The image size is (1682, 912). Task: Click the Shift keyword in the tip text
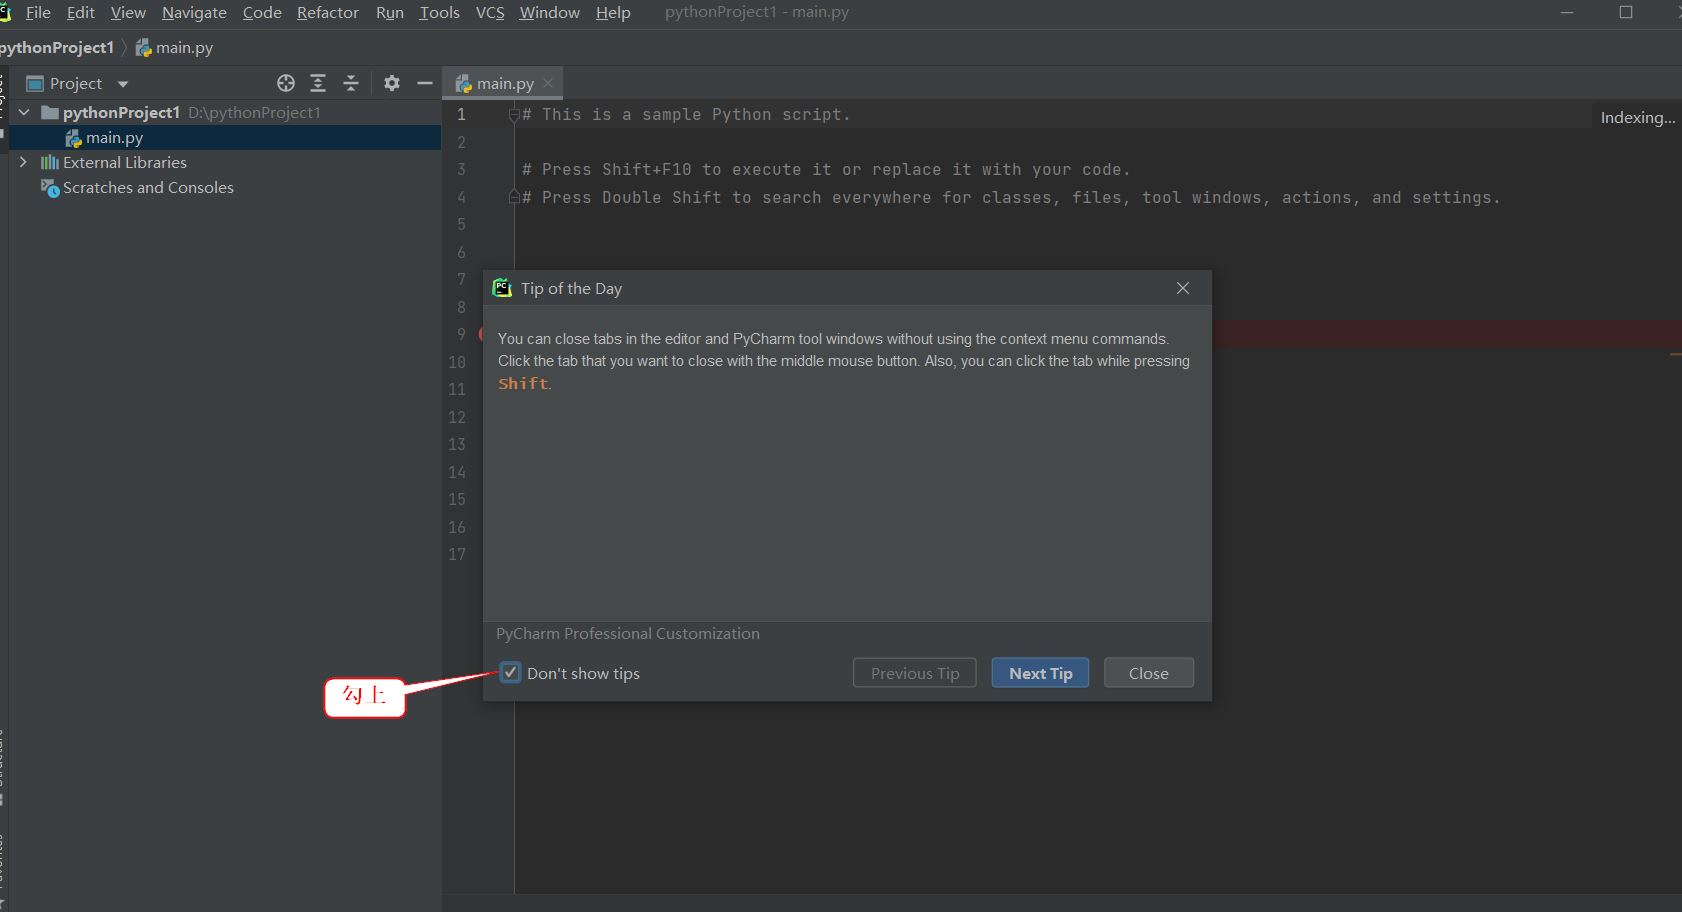click(523, 383)
